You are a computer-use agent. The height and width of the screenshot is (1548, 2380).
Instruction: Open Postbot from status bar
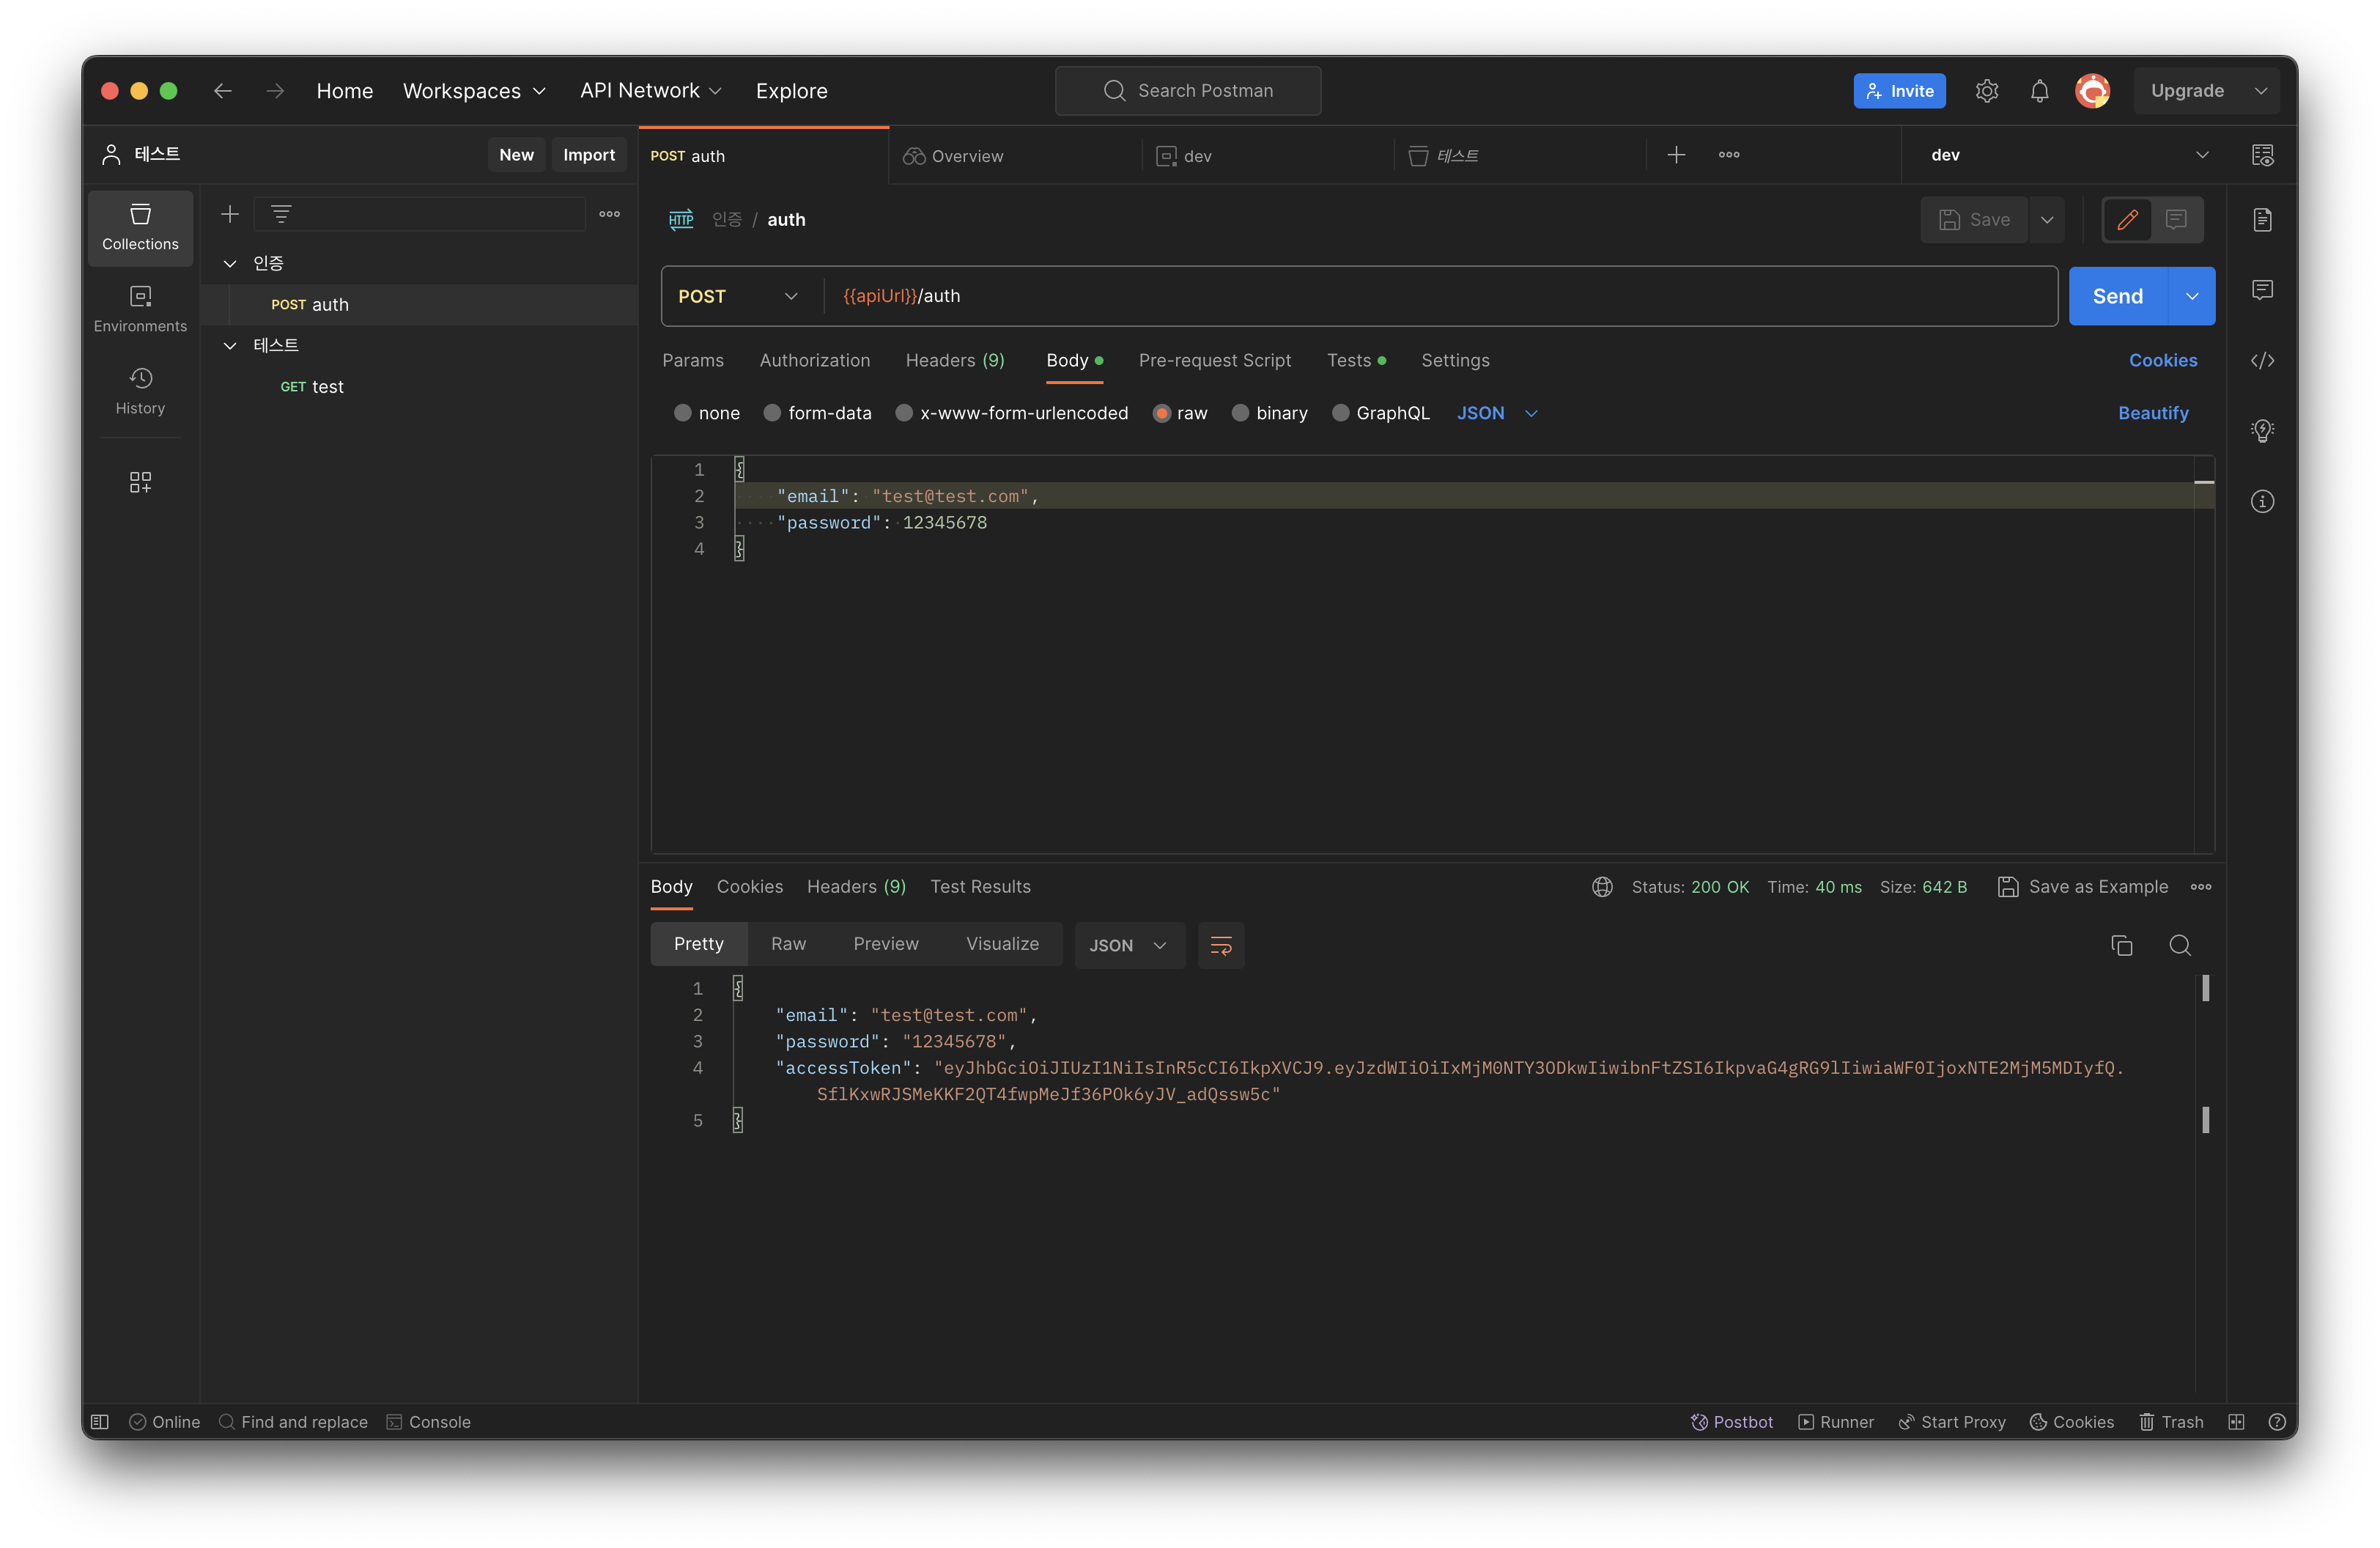point(1731,1421)
